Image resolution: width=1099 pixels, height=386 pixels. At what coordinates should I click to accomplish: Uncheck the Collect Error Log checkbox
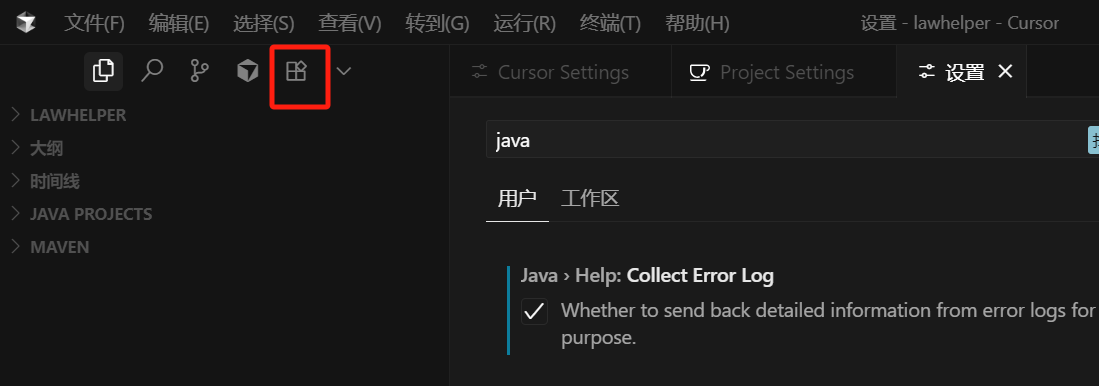(x=534, y=311)
